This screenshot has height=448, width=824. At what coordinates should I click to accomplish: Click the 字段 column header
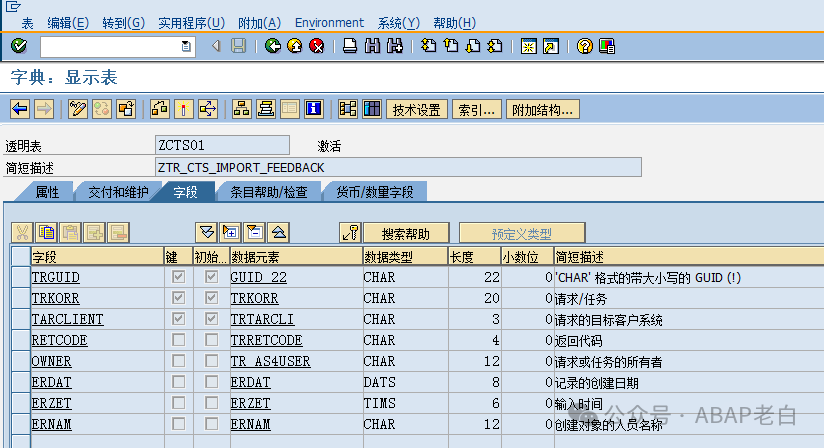pyautogui.click(x=97, y=257)
